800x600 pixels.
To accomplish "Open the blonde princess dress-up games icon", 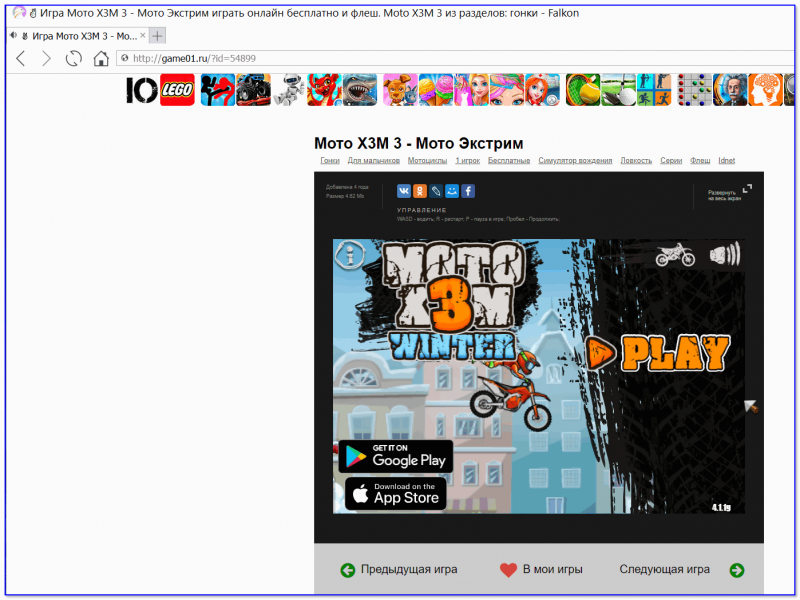I will (471, 90).
